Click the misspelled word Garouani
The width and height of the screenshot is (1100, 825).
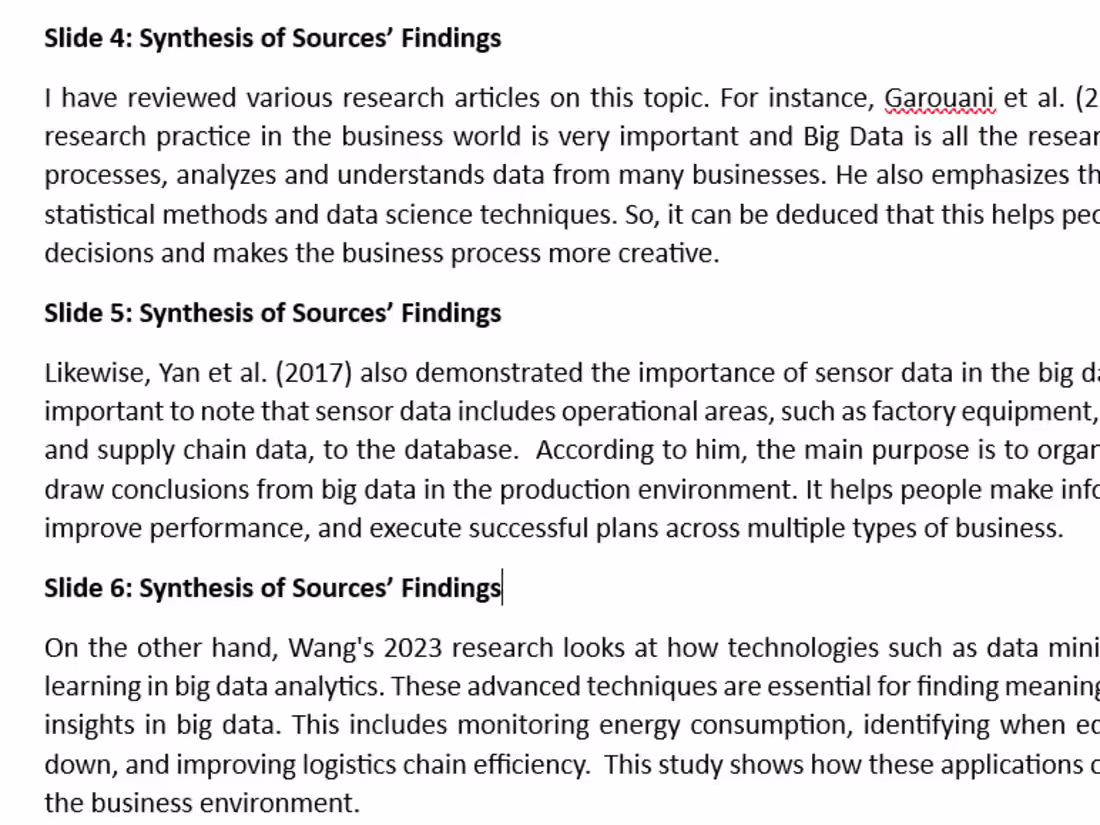coord(939,98)
